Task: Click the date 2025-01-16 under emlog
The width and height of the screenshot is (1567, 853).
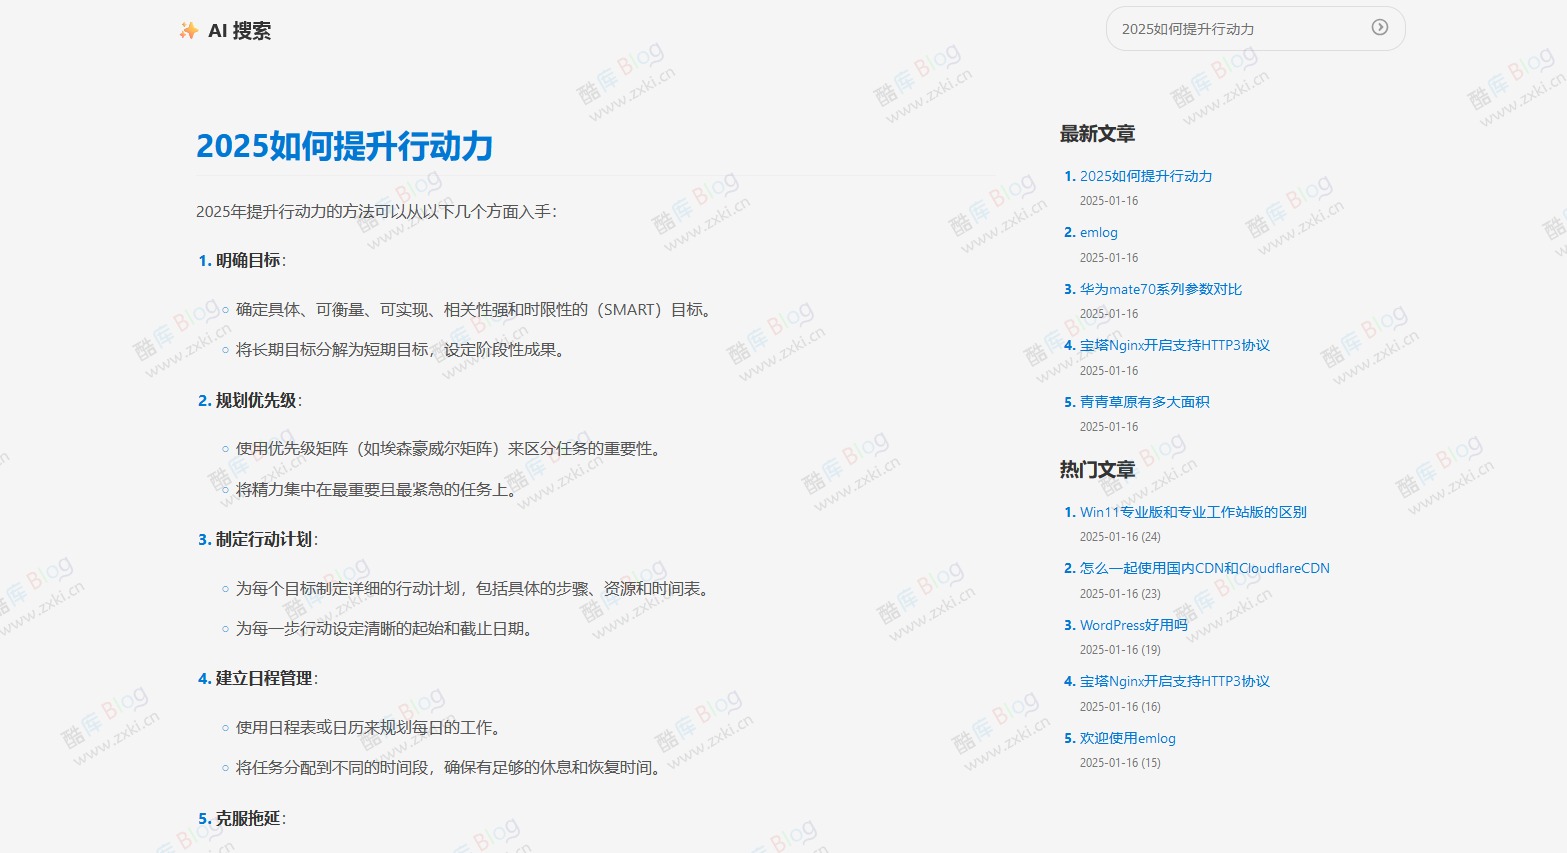Action: (x=1109, y=257)
